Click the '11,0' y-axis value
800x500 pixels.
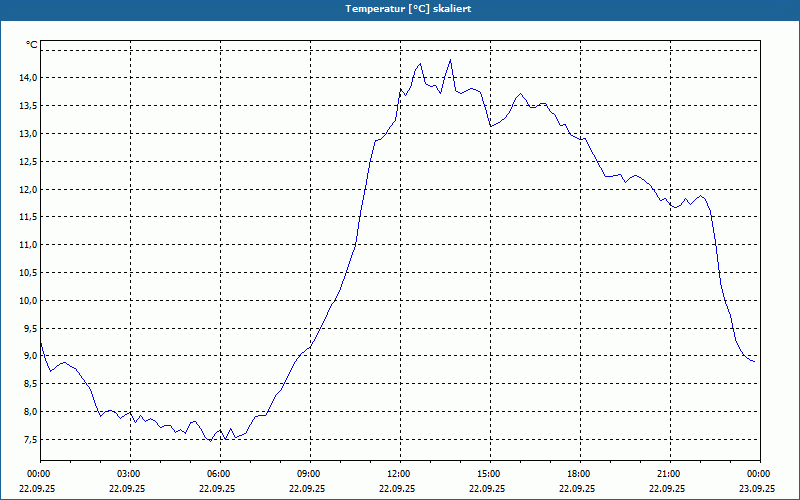tap(29, 245)
